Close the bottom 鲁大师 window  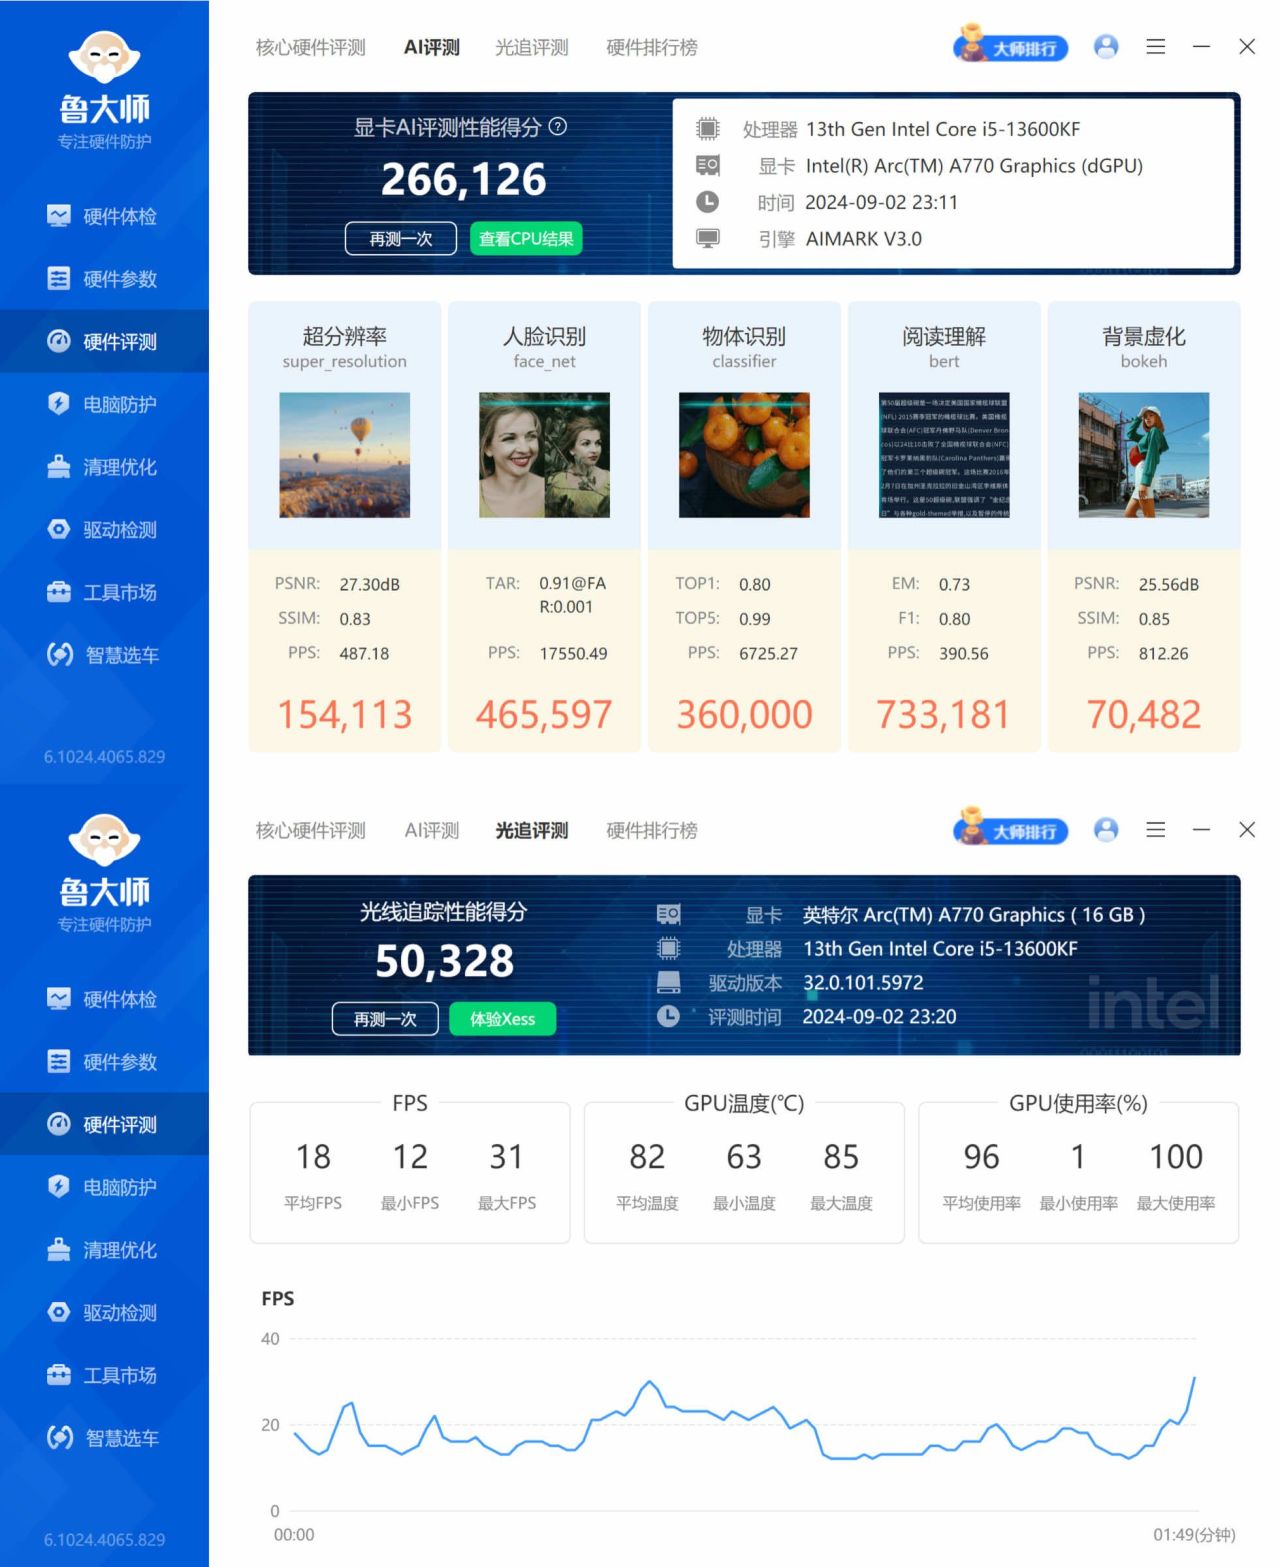click(x=1247, y=829)
